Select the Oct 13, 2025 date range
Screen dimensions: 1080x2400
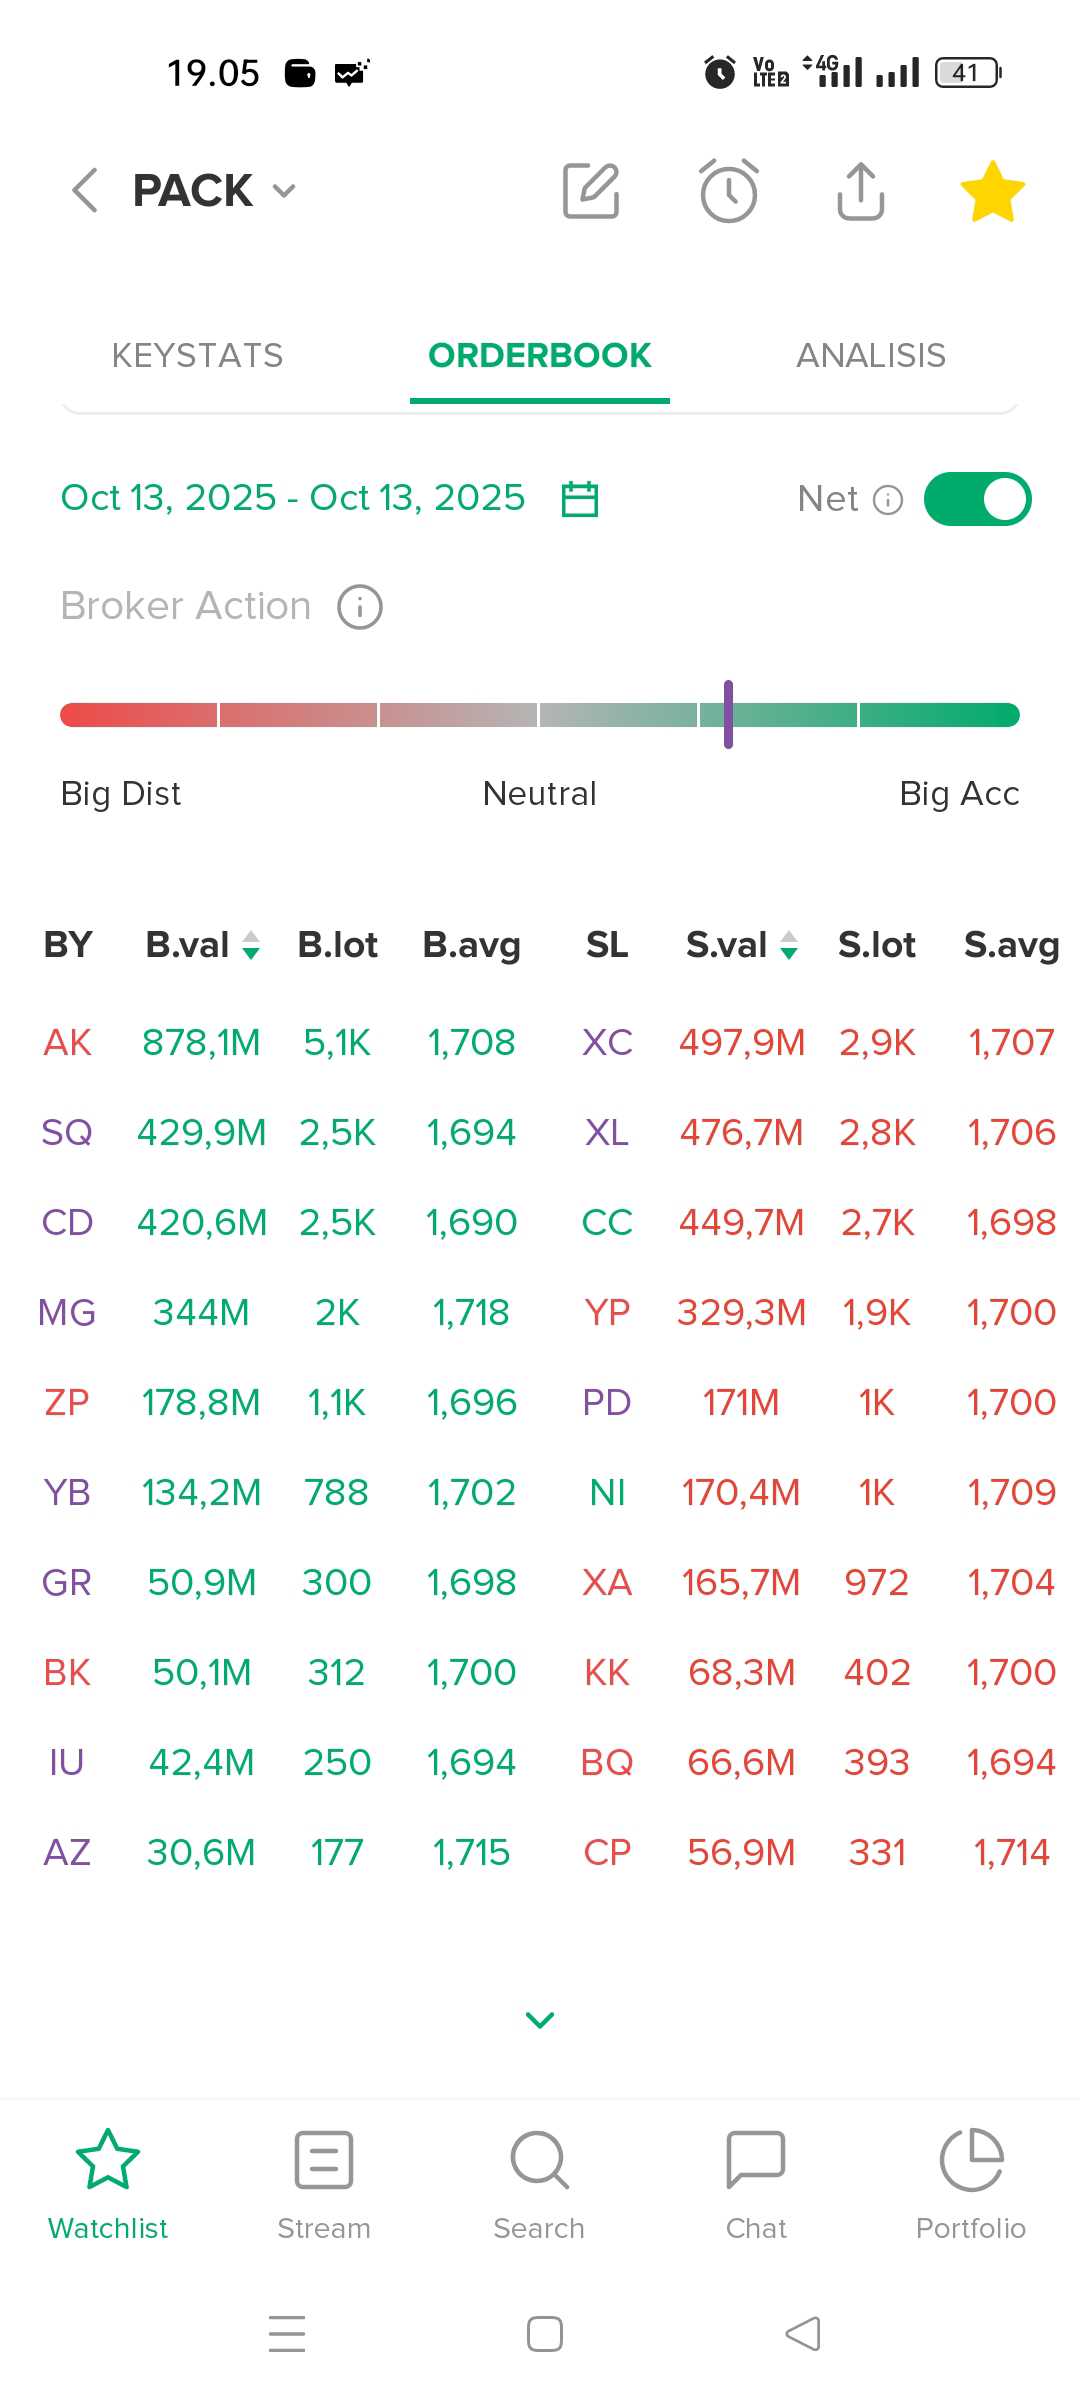[x=293, y=498]
